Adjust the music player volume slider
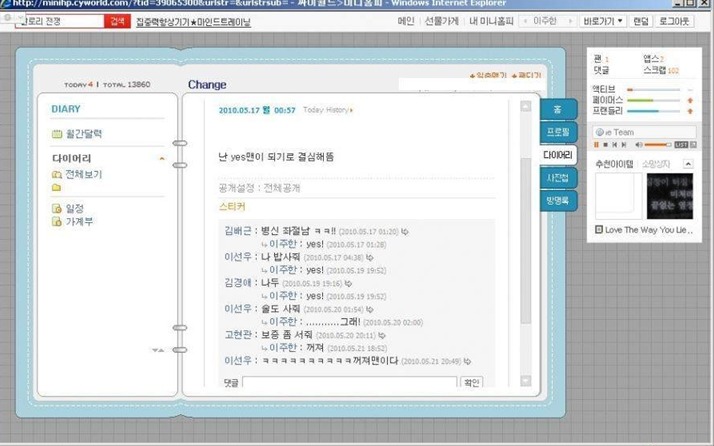 (x=658, y=145)
